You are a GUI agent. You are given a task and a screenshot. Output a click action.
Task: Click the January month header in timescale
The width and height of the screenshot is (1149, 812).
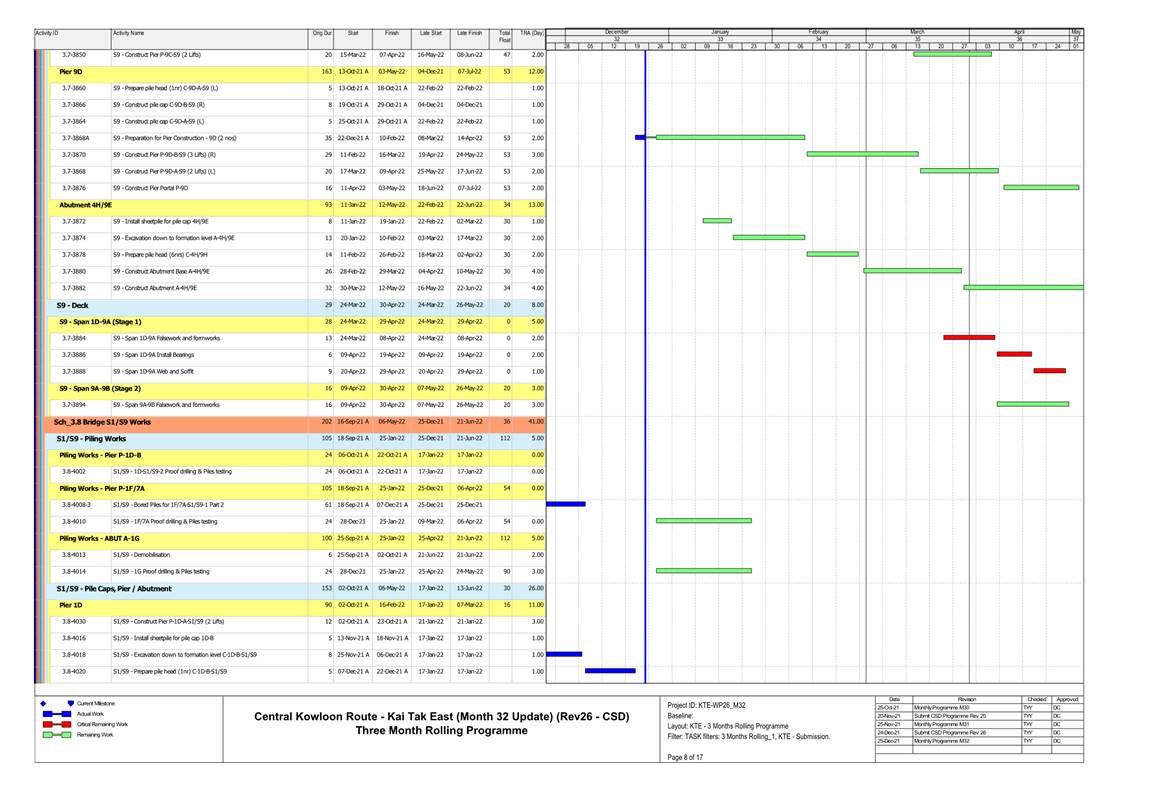coord(720,31)
